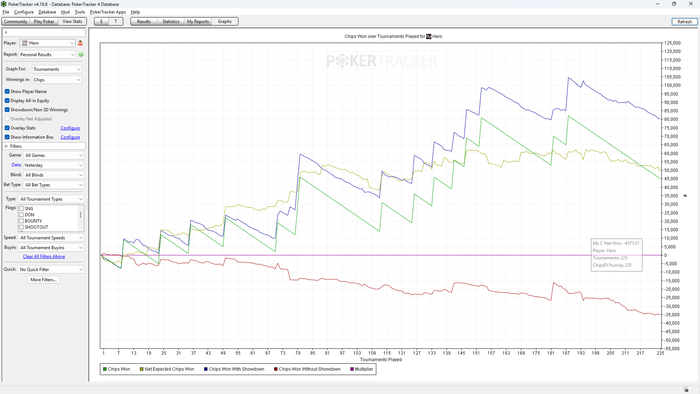Select the cash game $ mode button
The image size is (700, 394).
(101, 21)
